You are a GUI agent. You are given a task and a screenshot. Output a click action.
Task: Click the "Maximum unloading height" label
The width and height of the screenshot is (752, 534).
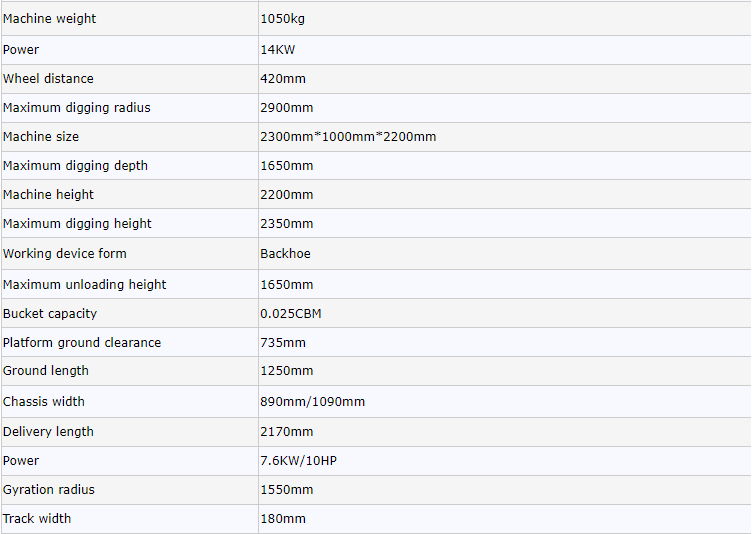tap(85, 284)
